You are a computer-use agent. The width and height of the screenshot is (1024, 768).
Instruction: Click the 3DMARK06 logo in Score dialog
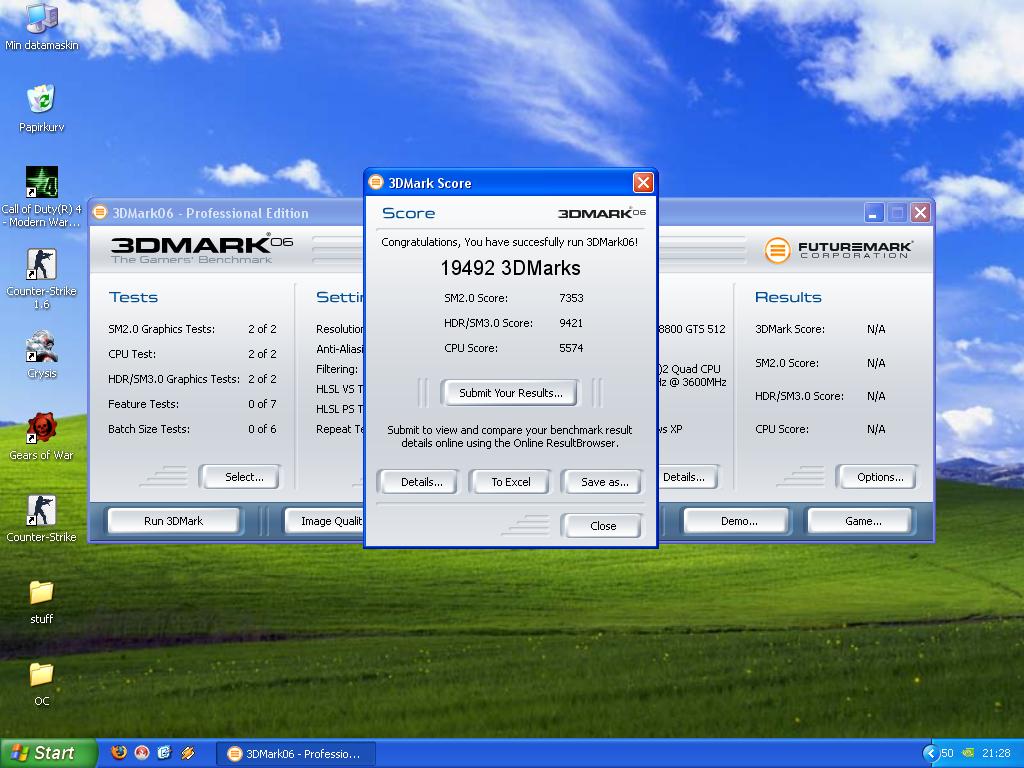pos(601,213)
